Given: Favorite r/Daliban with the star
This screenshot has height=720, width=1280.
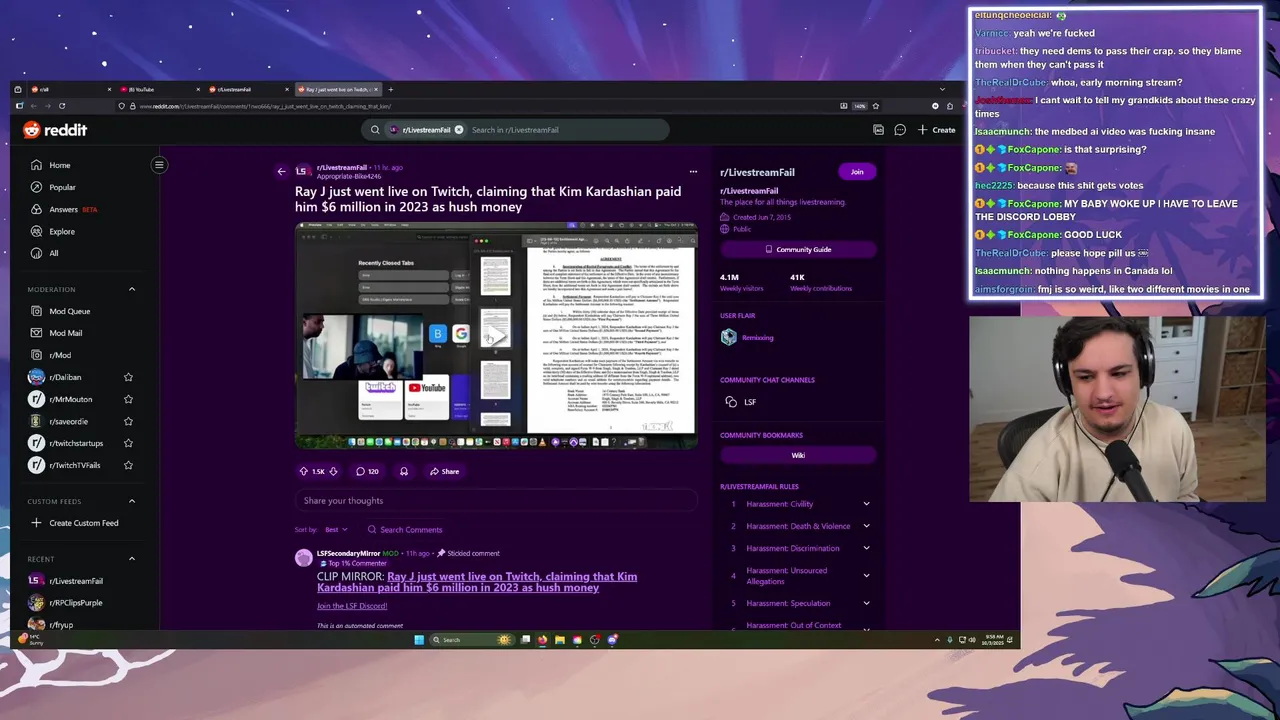Looking at the screenshot, I should [x=128, y=377].
